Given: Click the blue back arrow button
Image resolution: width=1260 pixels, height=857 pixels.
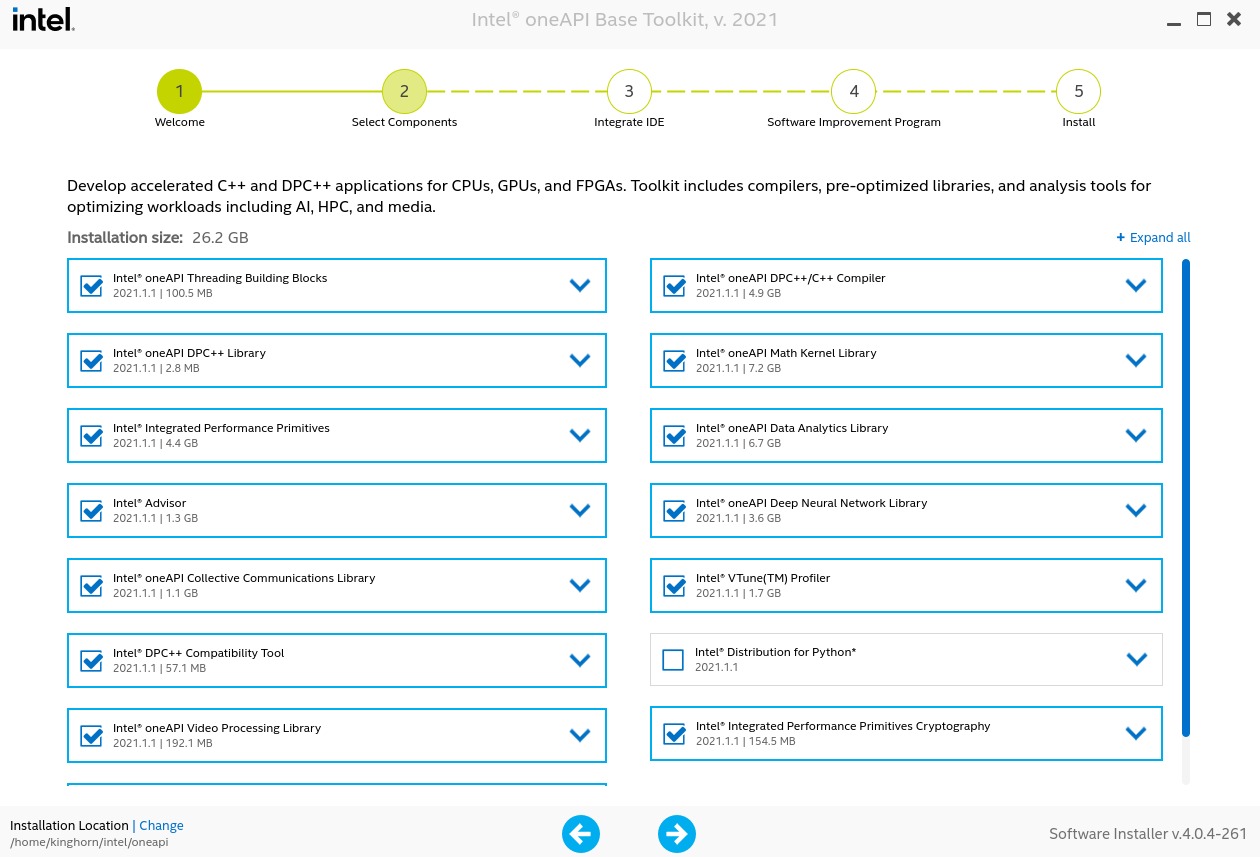Looking at the screenshot, I should click(x=581, y=834).
